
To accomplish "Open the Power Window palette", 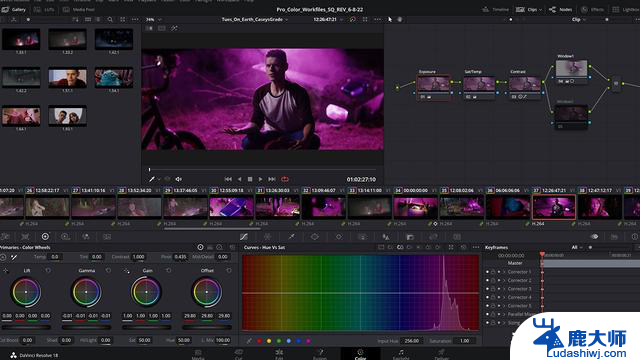I will (x=315, y=237).
